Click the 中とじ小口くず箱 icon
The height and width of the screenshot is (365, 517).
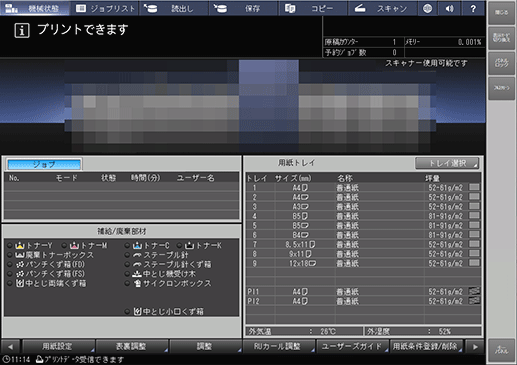[137, 311]
